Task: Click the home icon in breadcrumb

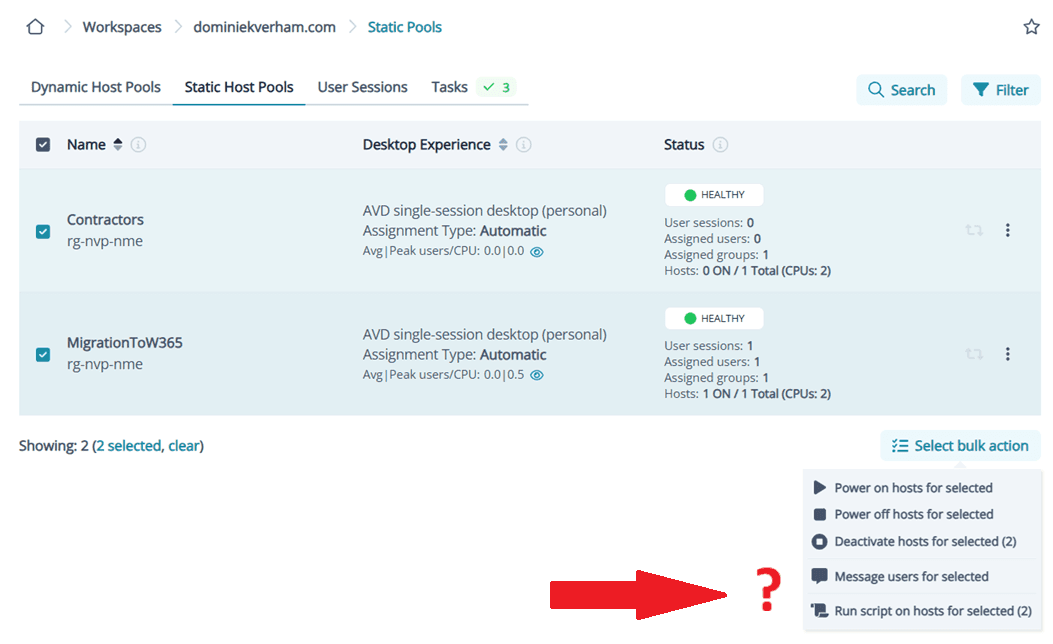Action: click(x=35, y=27)
